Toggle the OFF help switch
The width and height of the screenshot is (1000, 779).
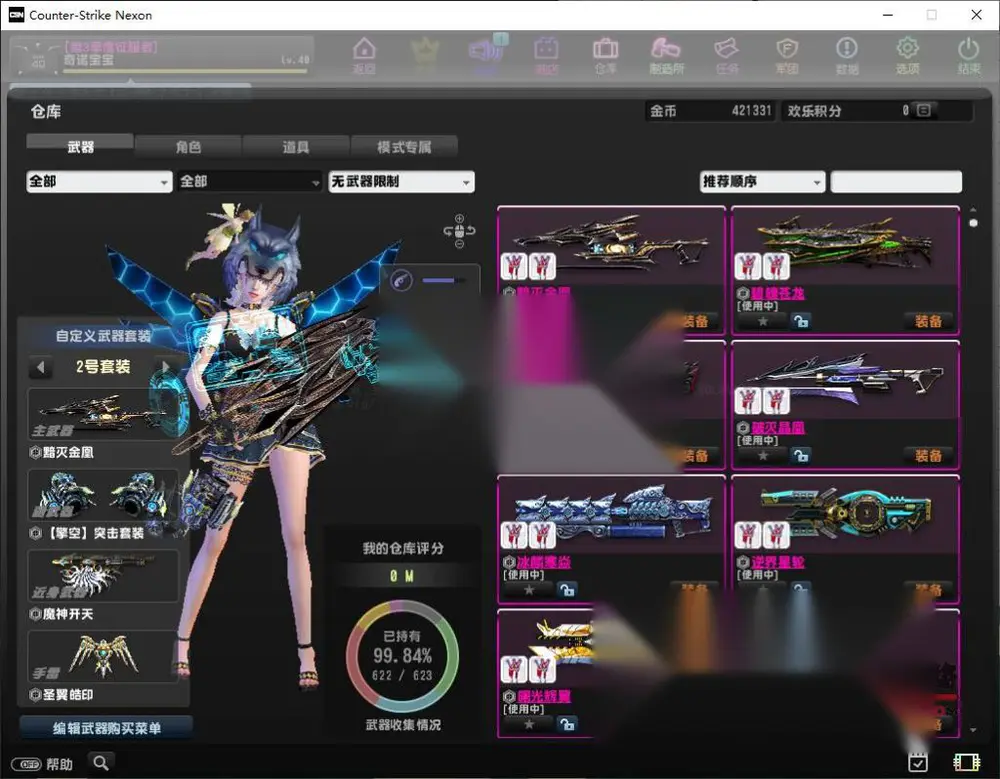coord(26,764)
